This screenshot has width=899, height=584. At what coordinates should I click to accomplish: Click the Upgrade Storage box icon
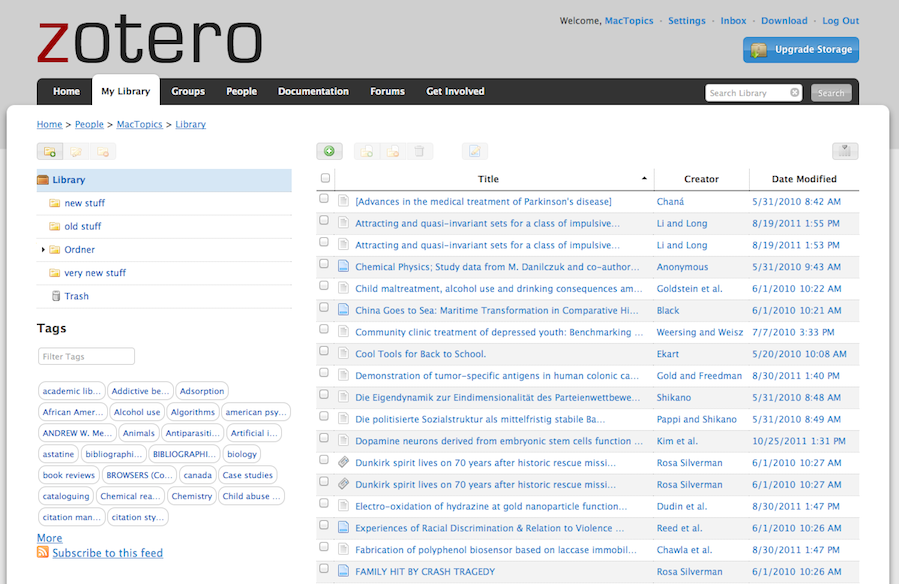pyautogui.click(x=759, y=50)
